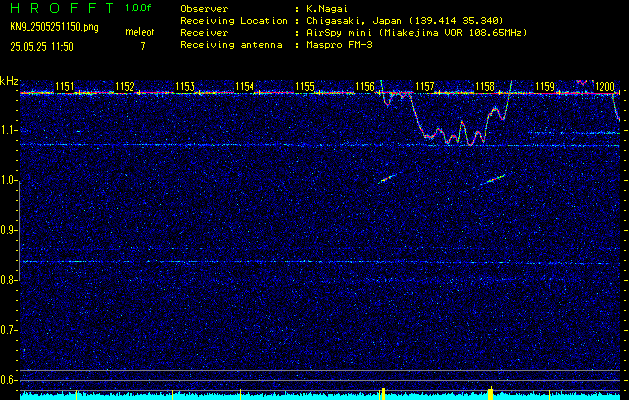
Task: Select the 1.1 kHz frequency label
Action: [x=9, y=130]
